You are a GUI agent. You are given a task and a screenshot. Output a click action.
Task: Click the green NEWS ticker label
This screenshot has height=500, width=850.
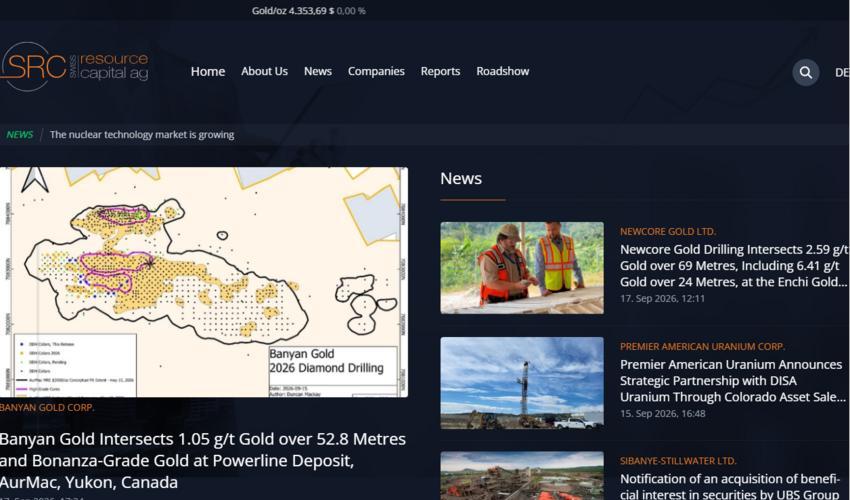(x=20, y=134)
